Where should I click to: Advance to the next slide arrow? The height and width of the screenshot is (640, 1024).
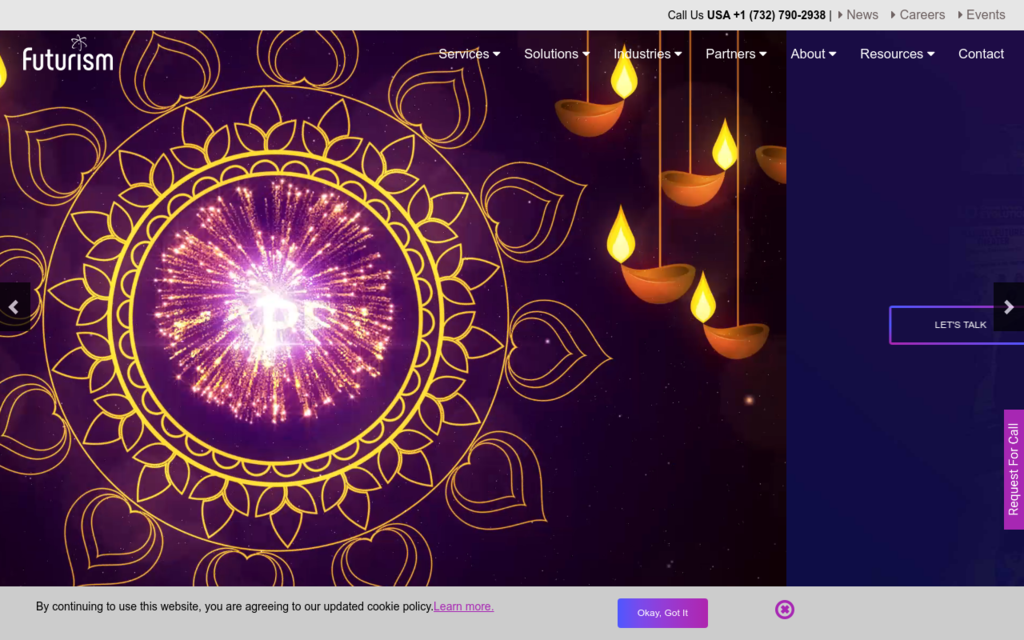pyautogui.click(x=1008, y=307)
